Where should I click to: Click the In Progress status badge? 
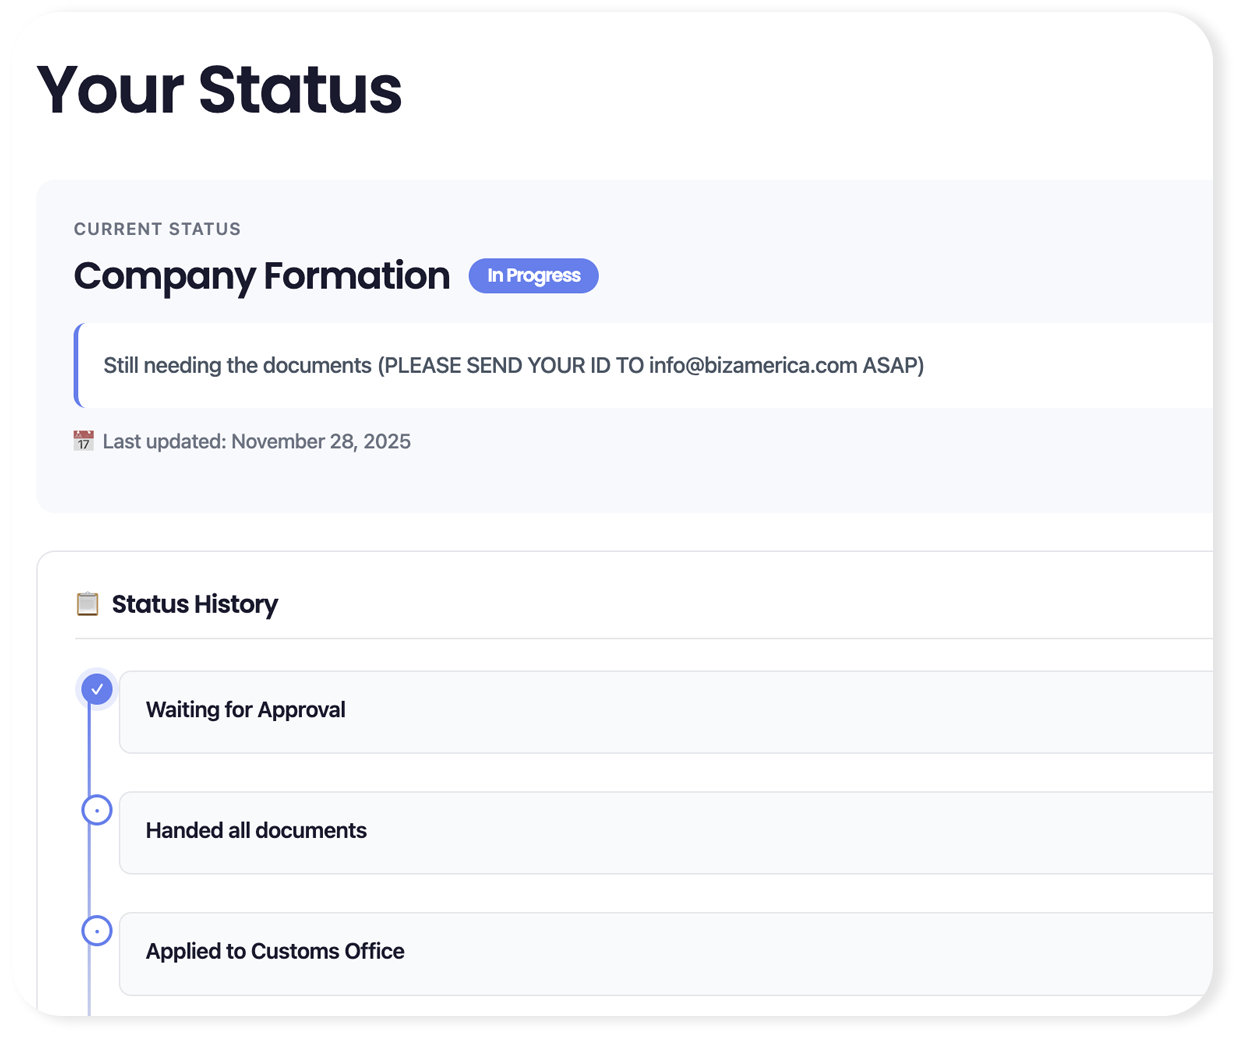(533, 276)
